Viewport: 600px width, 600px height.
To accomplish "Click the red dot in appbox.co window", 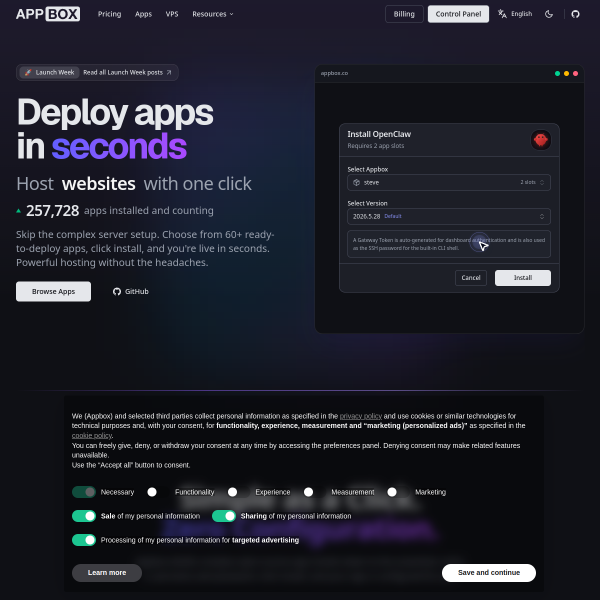I will (576, 73).
